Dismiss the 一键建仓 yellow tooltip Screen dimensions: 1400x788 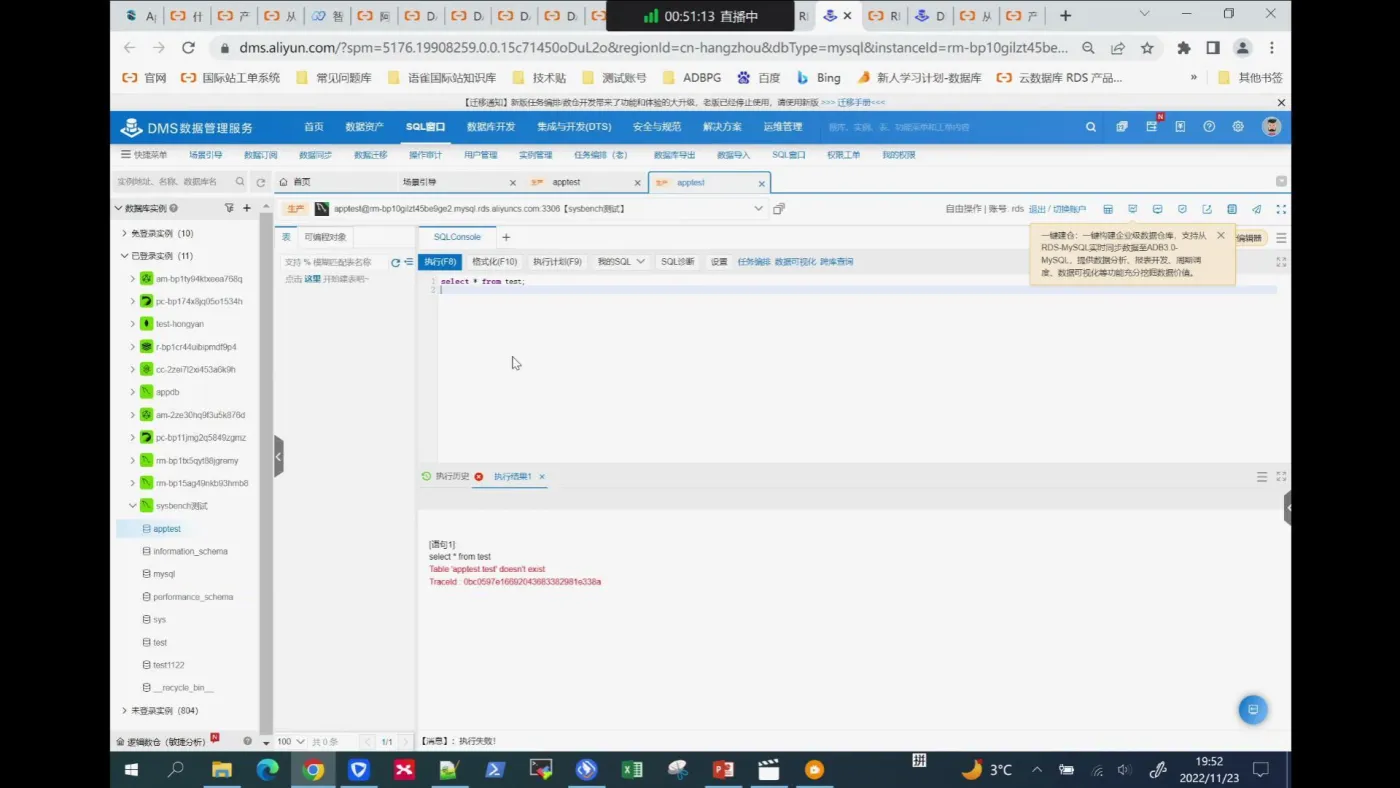[x=1221, y=236]
